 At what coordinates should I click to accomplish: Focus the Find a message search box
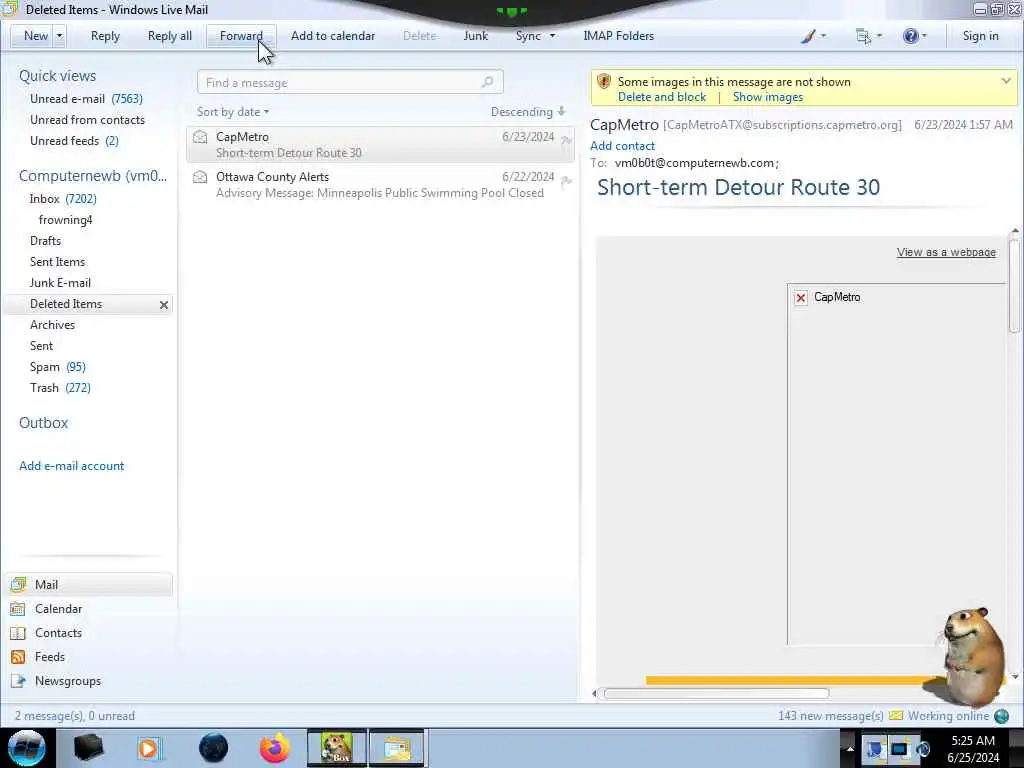coord(350,82)
